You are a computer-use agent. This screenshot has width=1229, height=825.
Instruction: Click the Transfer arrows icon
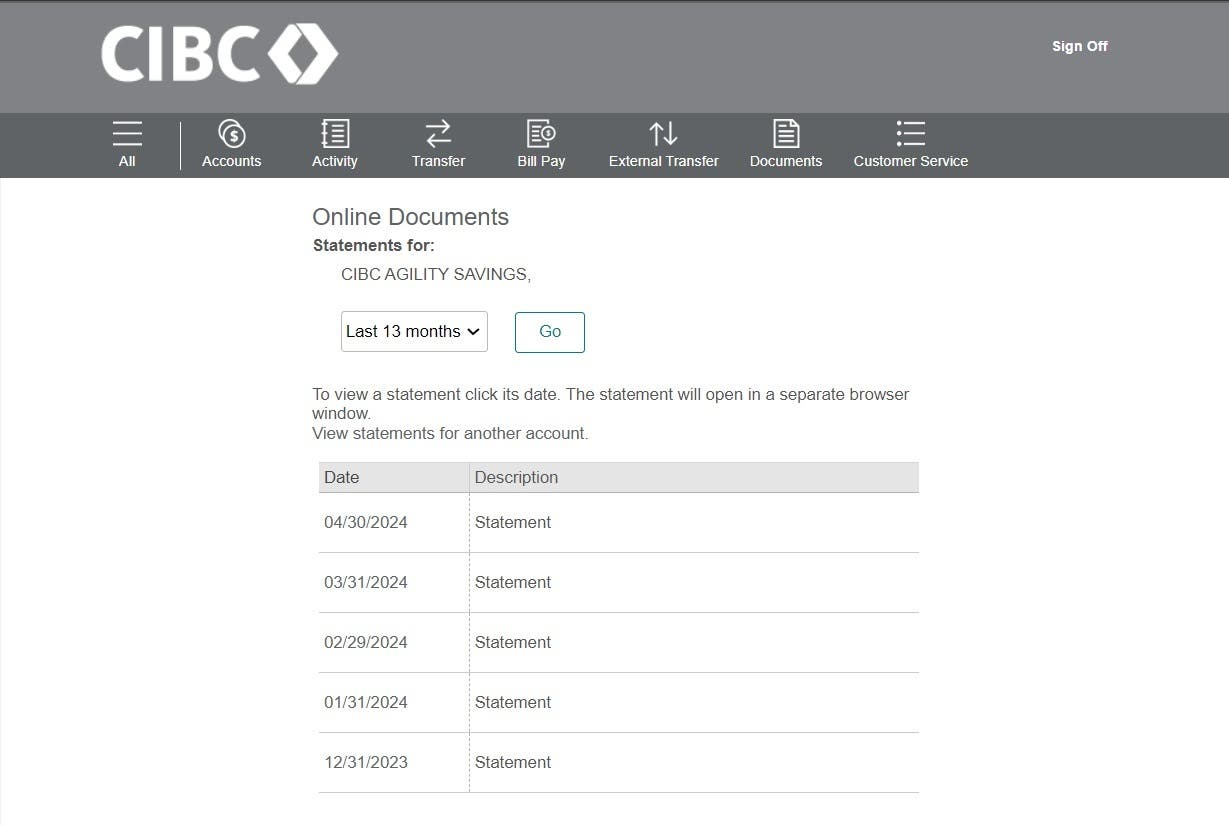pyautogui.click(x=438, y=133)
